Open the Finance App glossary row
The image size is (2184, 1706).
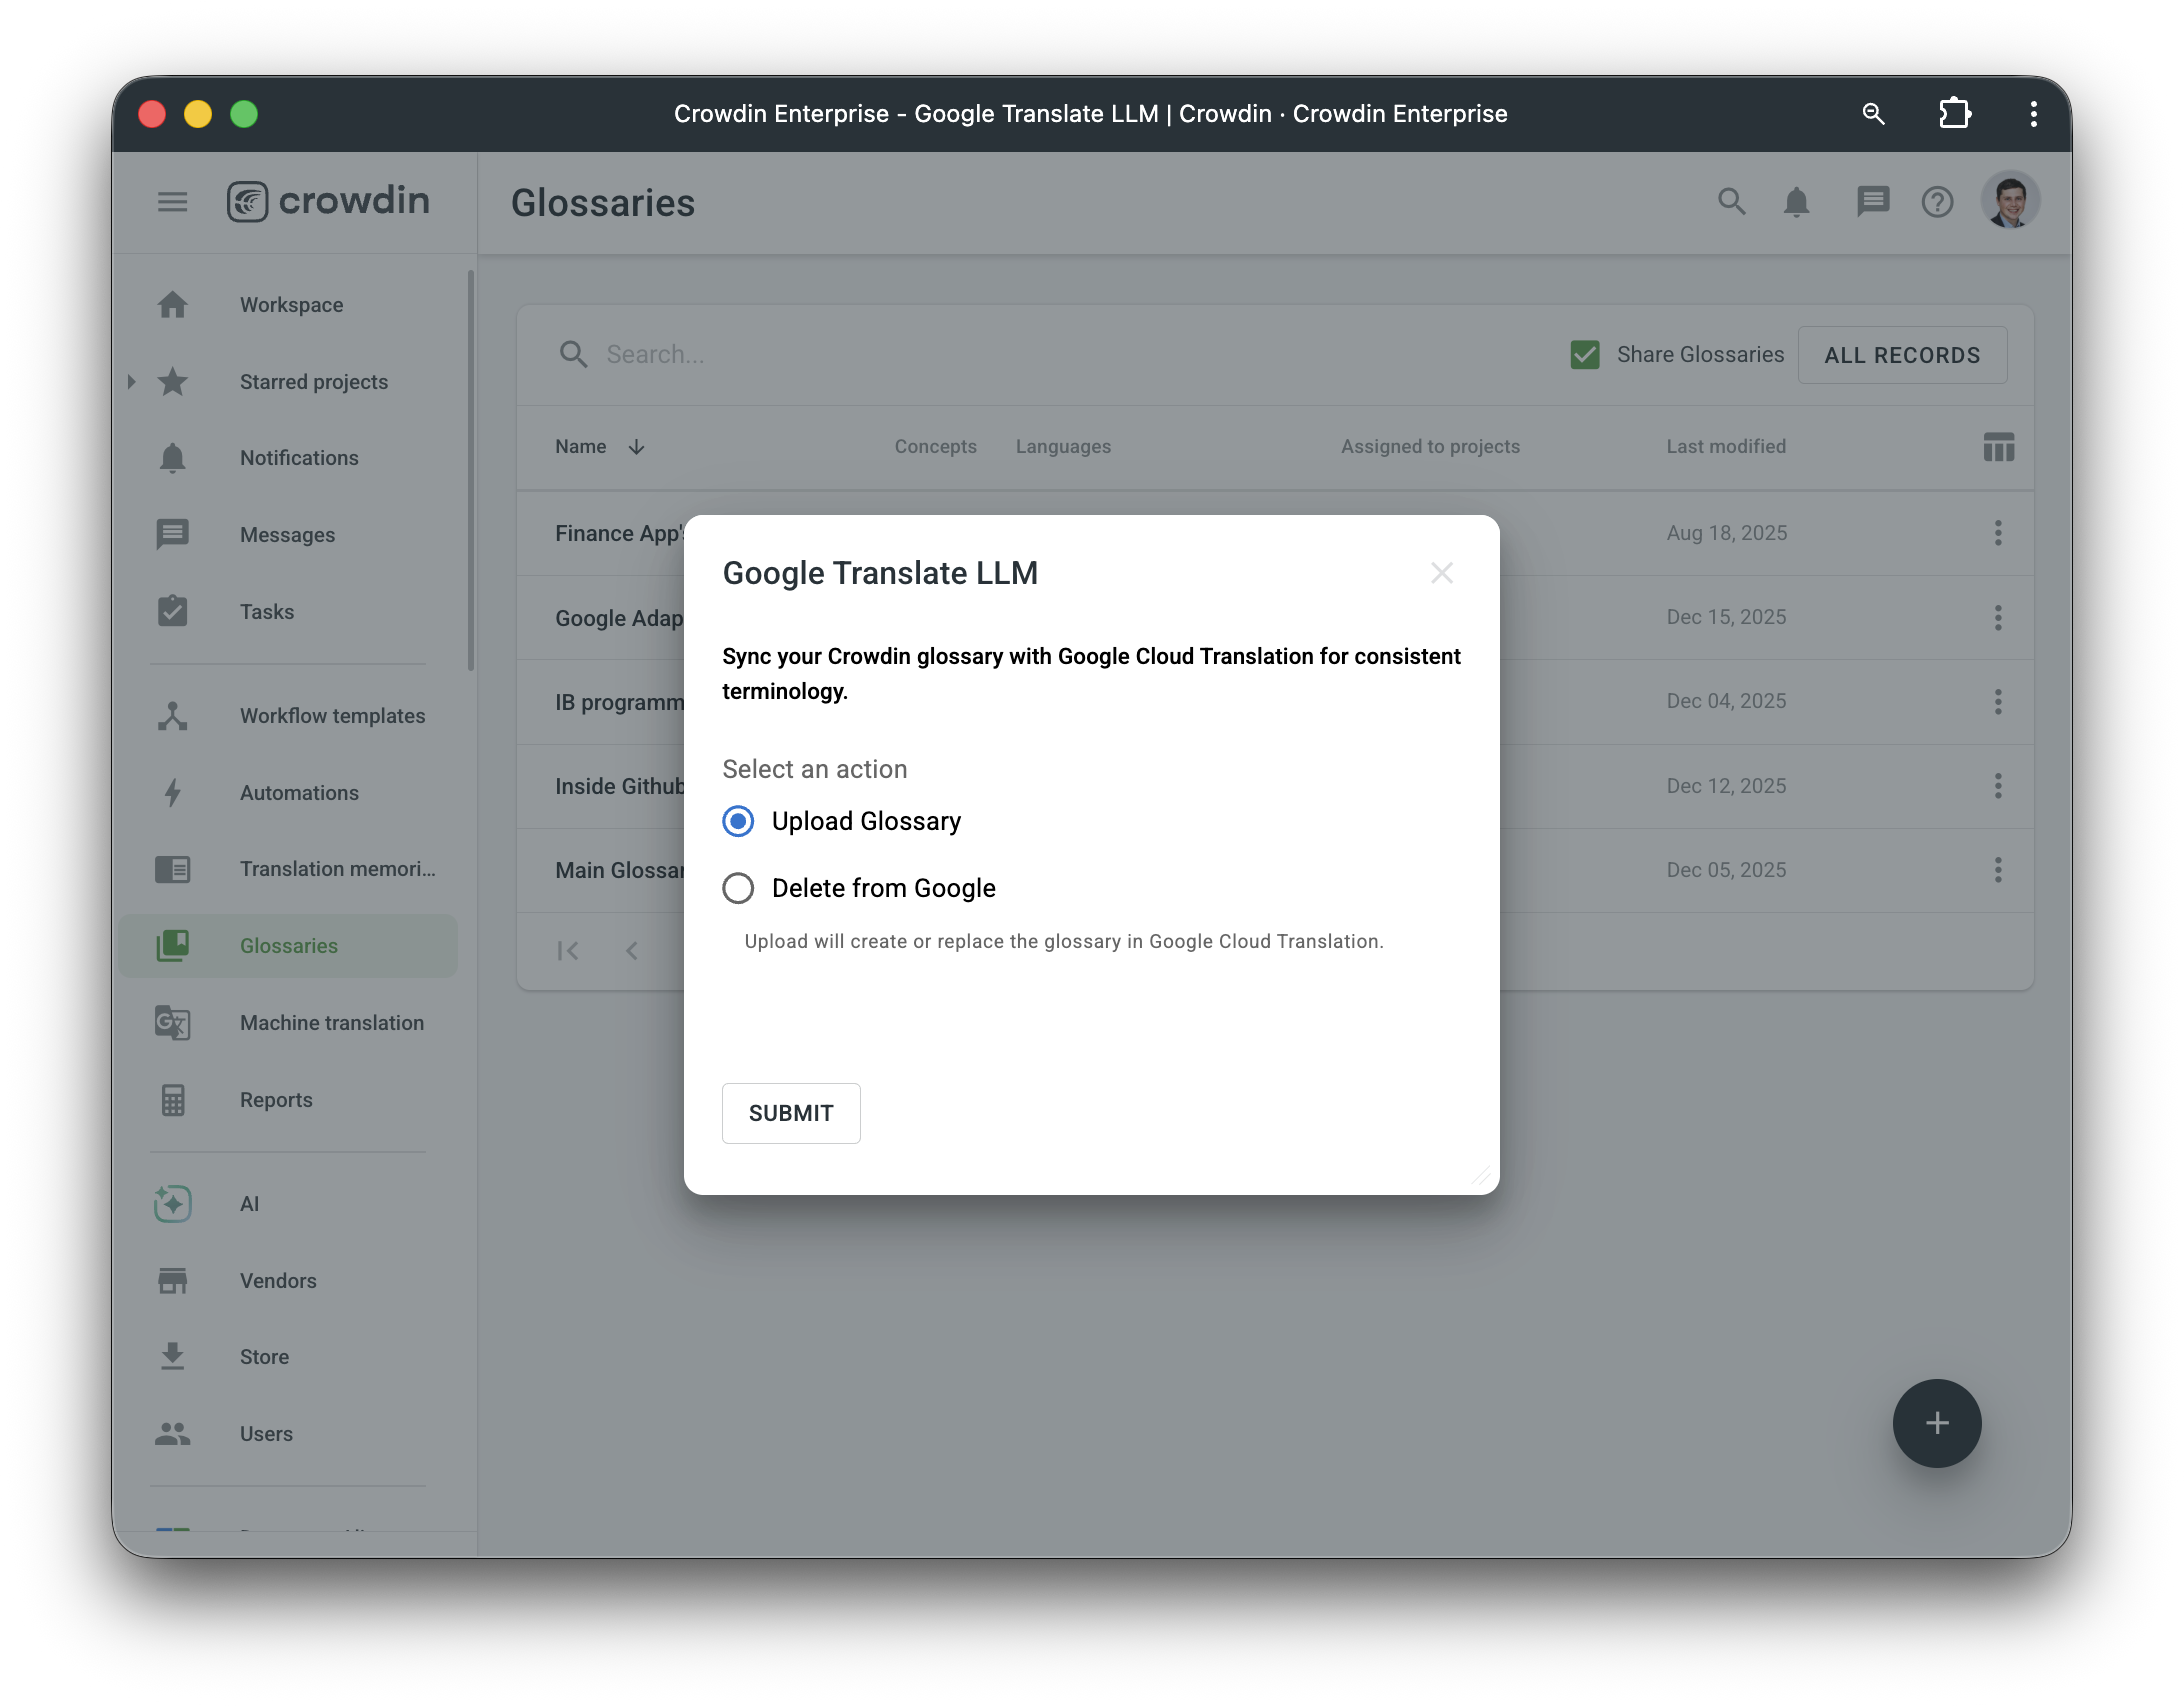click(619, 534)
